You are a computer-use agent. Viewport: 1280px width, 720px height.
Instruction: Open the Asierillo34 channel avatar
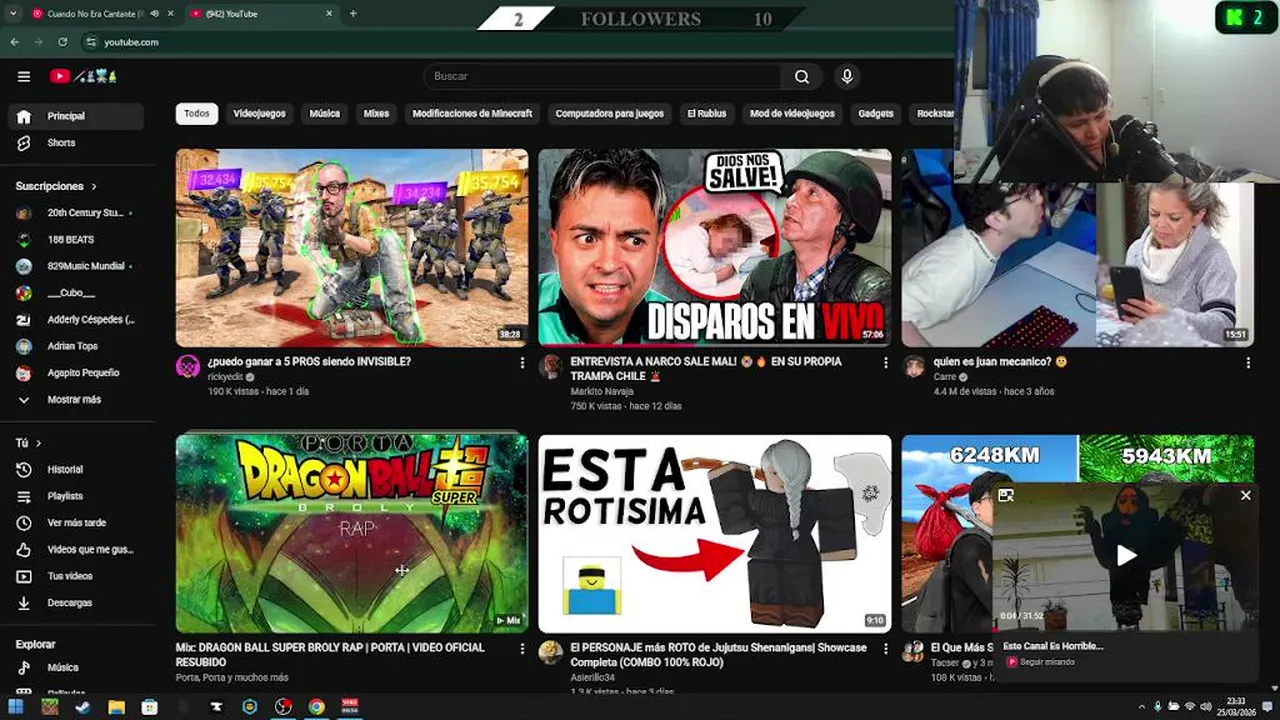click(551, 652)
